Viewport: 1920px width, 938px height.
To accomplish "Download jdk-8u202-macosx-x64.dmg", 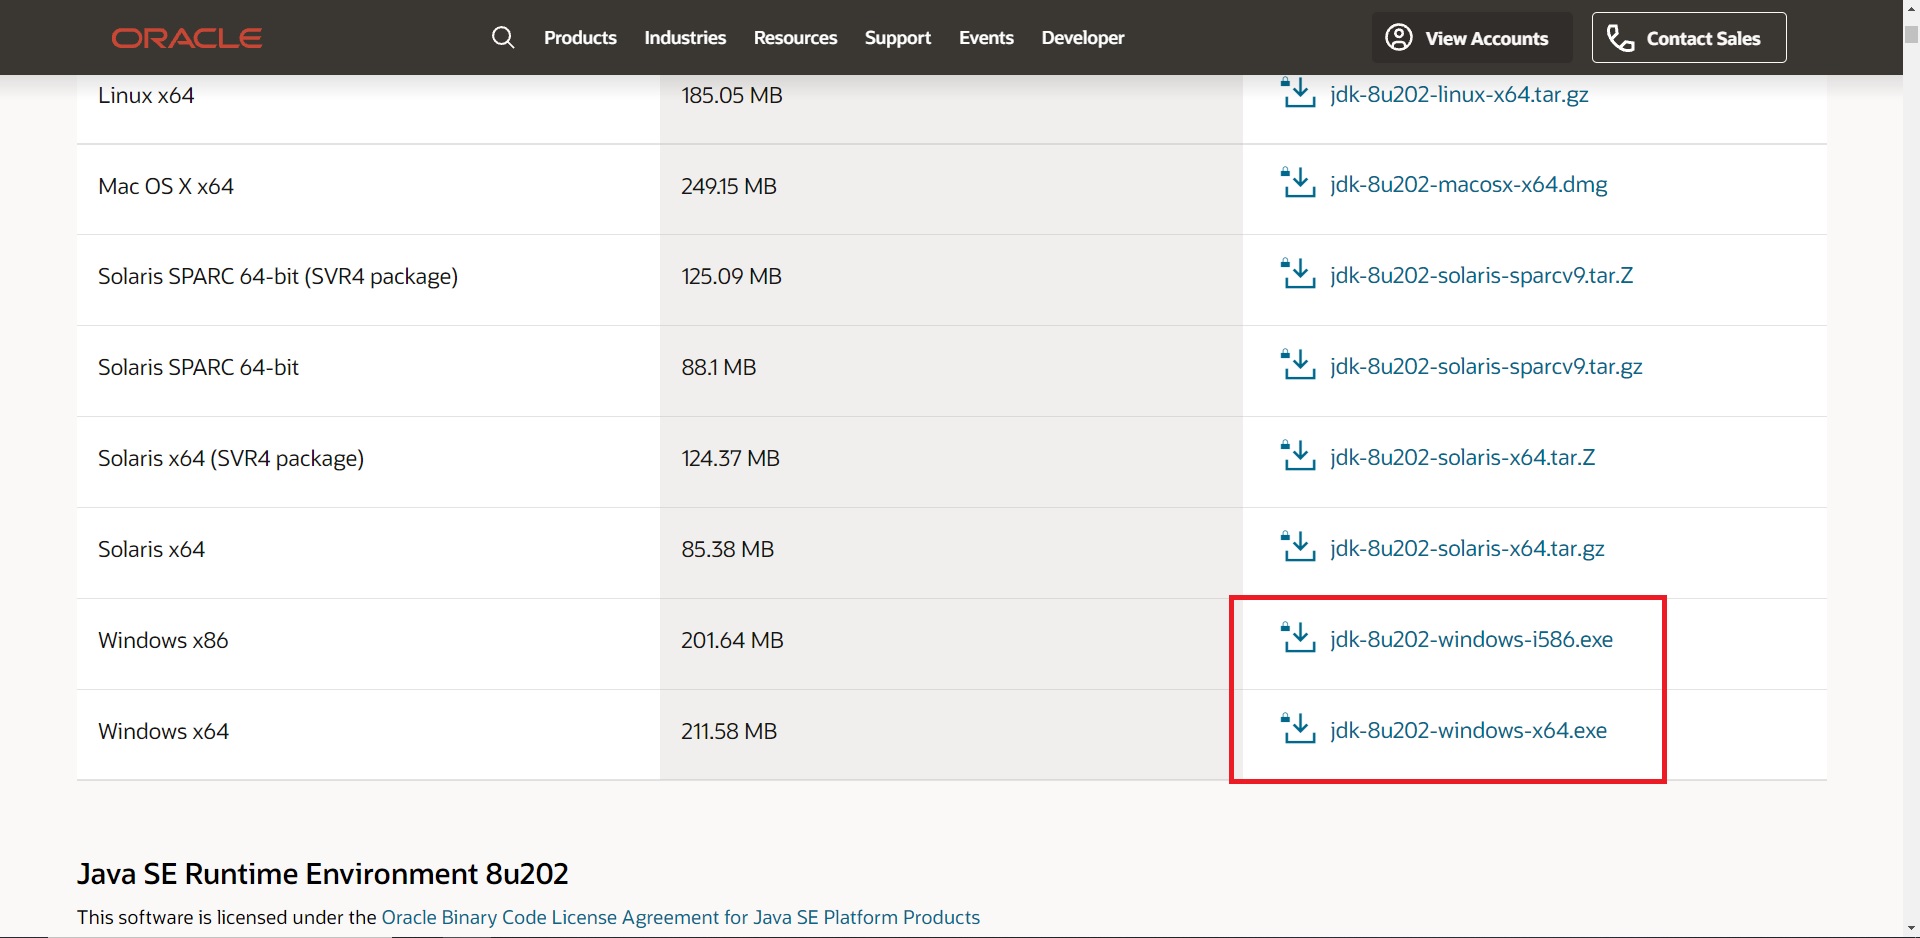I will (x=1469, y=185).
